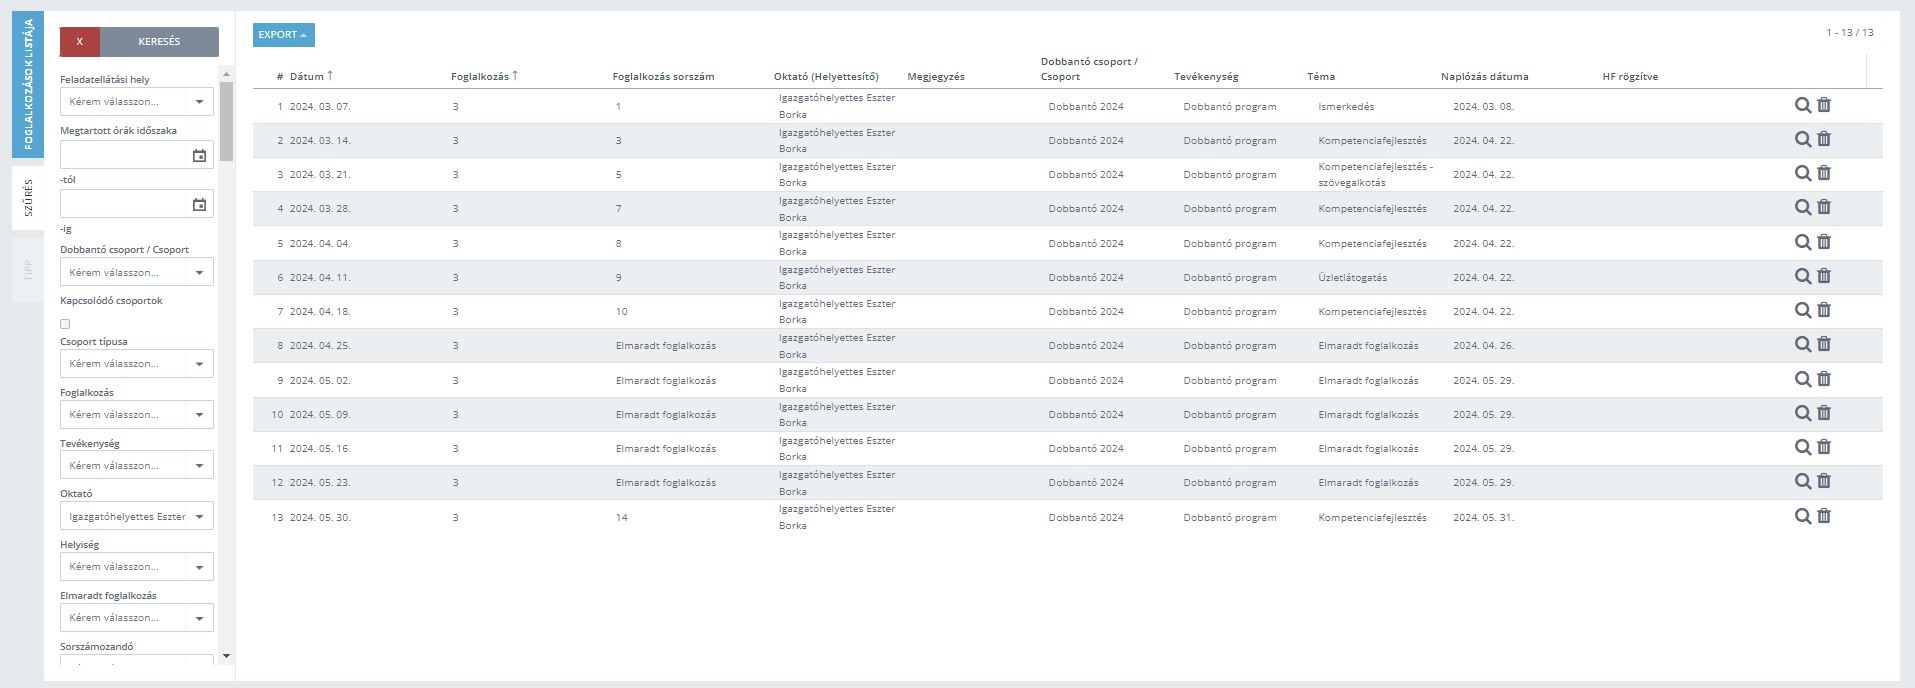Delete the 2024. 04. 25. row

point(1824,344)
